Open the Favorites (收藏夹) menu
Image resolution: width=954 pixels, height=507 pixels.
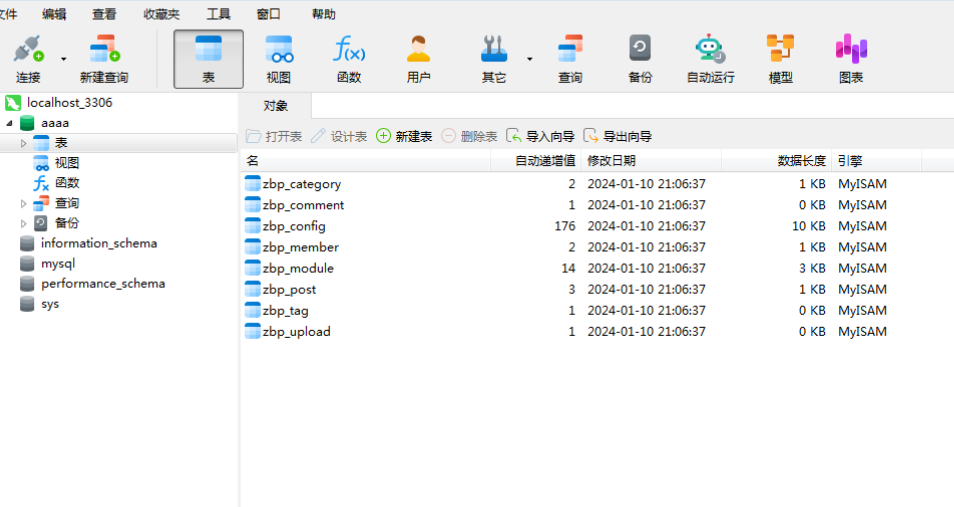[x=161, y=14]
